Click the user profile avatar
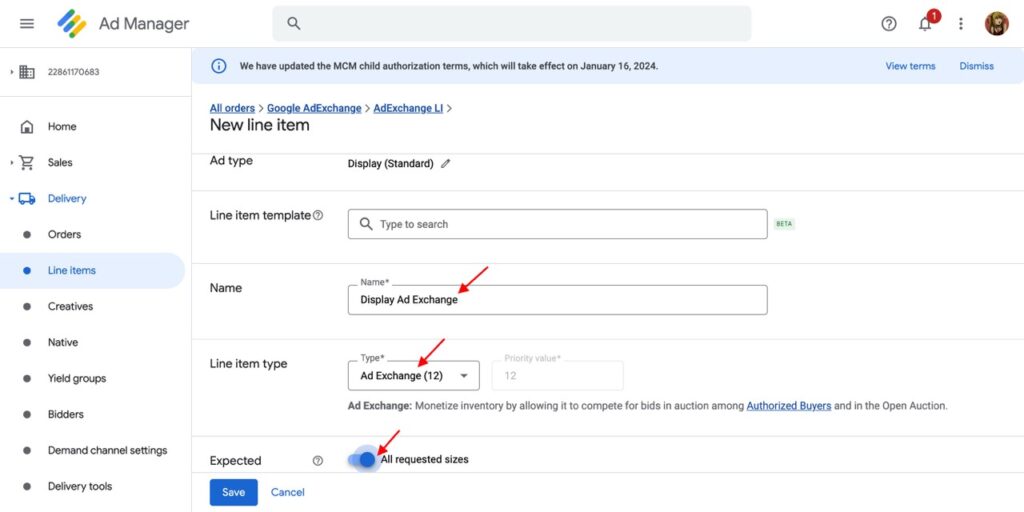The image size is (1024, 512). tap(996, 24)
